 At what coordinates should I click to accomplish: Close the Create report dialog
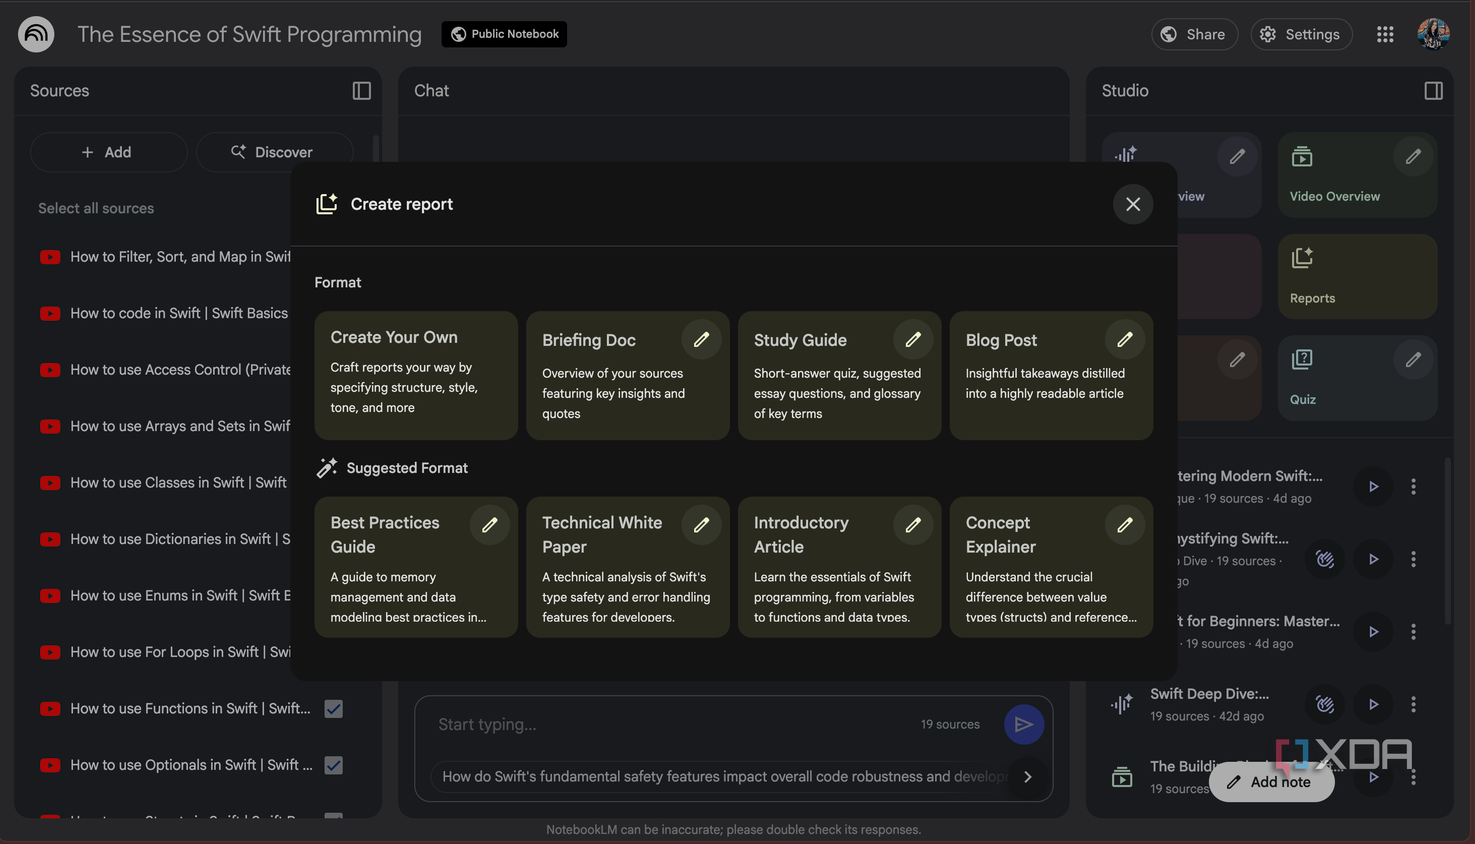point(1133,204)
